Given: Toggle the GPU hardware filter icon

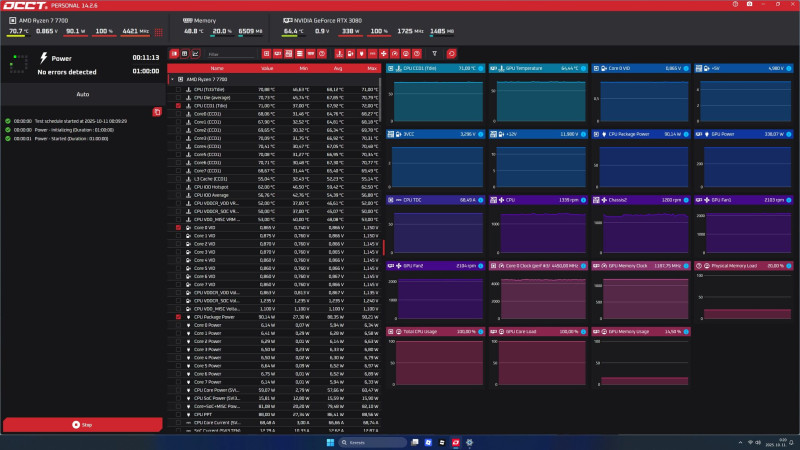Looking at the screenshot, I should point(278,54).
